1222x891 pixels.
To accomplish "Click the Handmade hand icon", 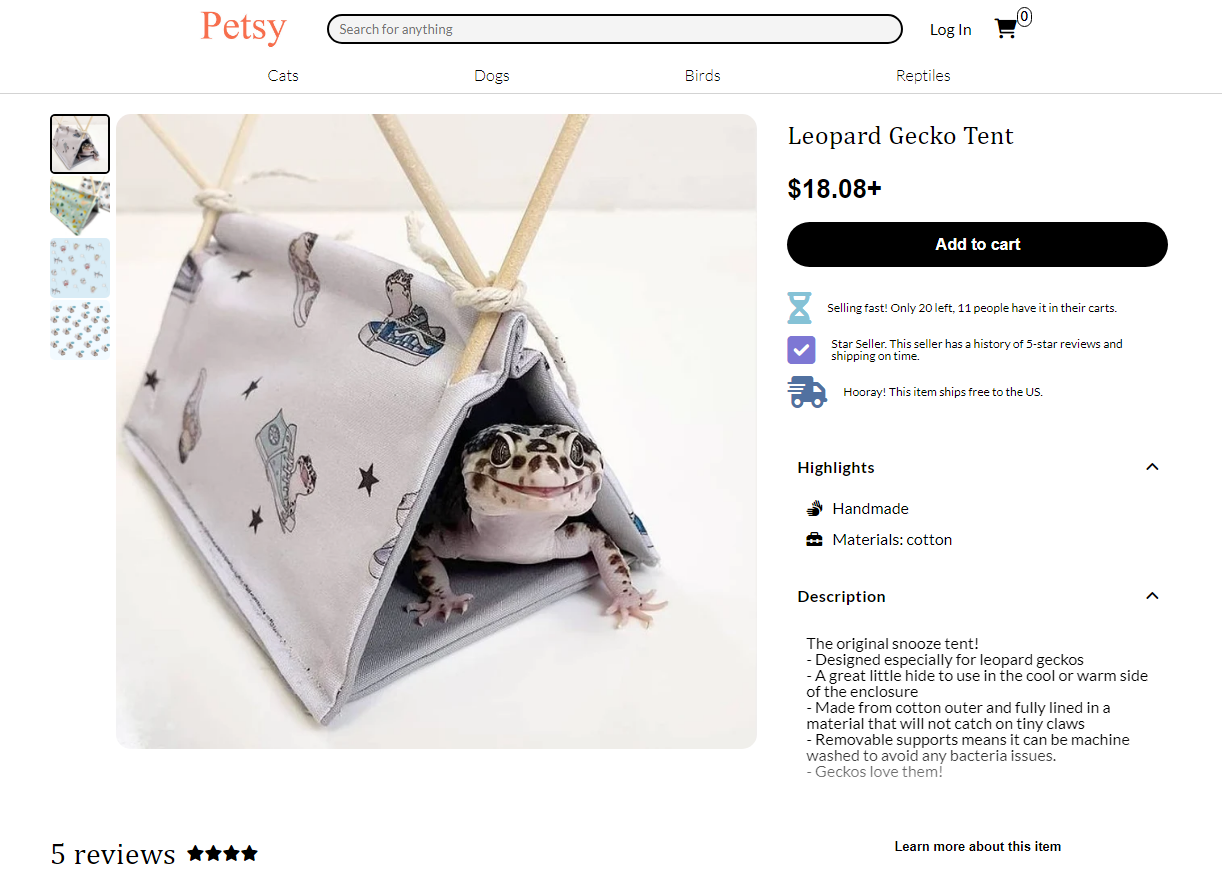I will pyautogui.click(x=813, y=508).
